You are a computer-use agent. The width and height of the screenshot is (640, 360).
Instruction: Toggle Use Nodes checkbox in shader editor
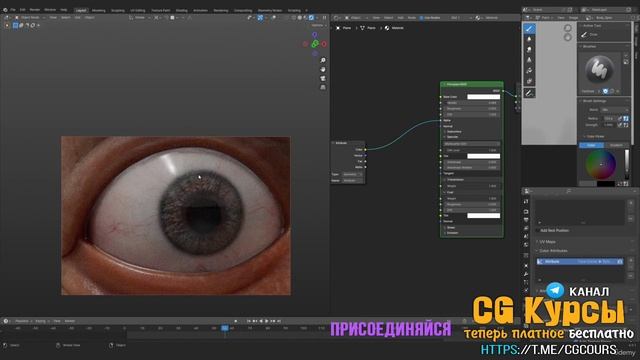pos(421,18)
